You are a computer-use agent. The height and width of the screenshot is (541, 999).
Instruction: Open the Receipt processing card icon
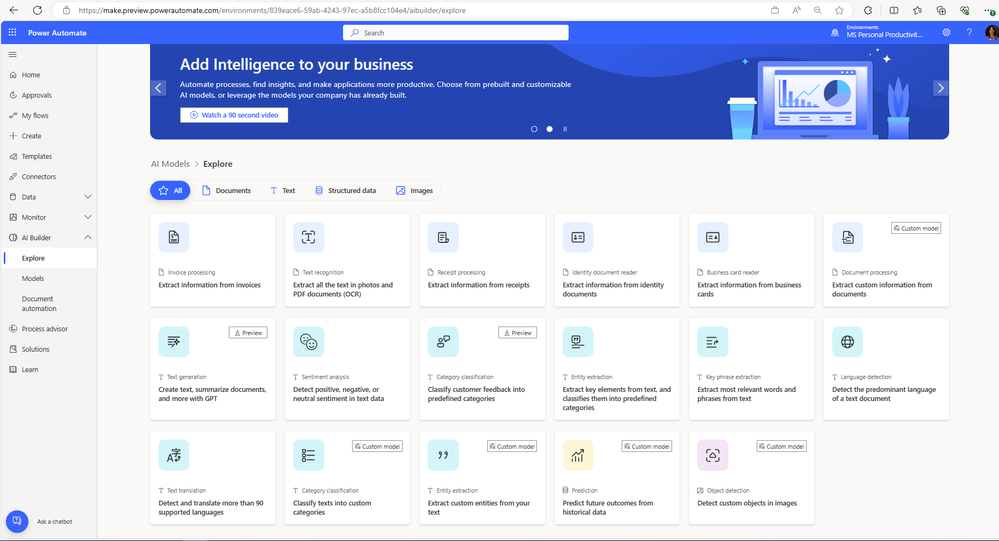(x=443, y=237)
